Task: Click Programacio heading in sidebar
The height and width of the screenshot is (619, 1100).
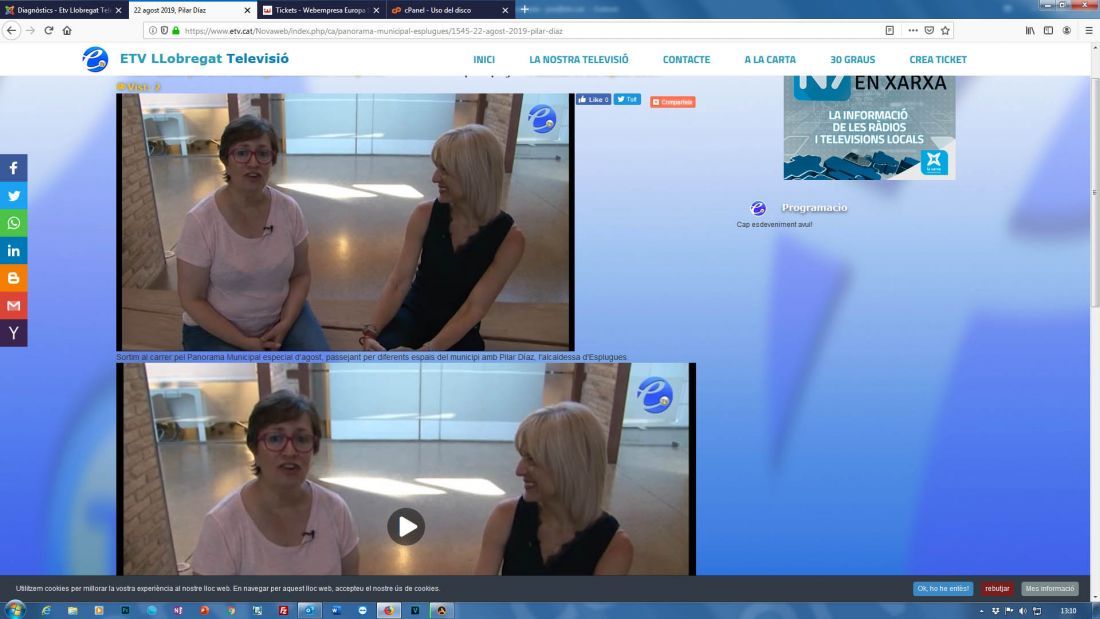Action: (814, 208)
